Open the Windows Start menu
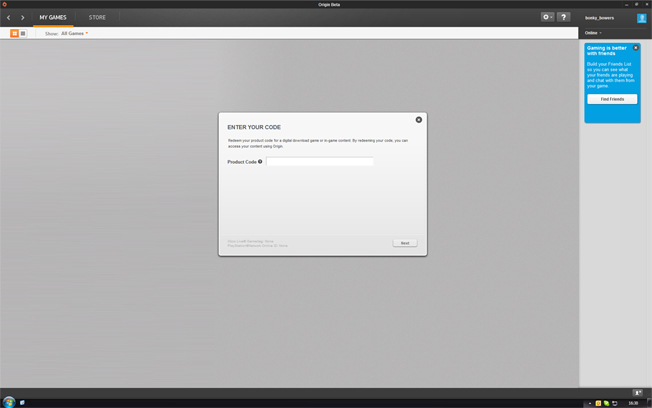Image resolution: width=652 pixels, height=408 pixels. point(9,402)
